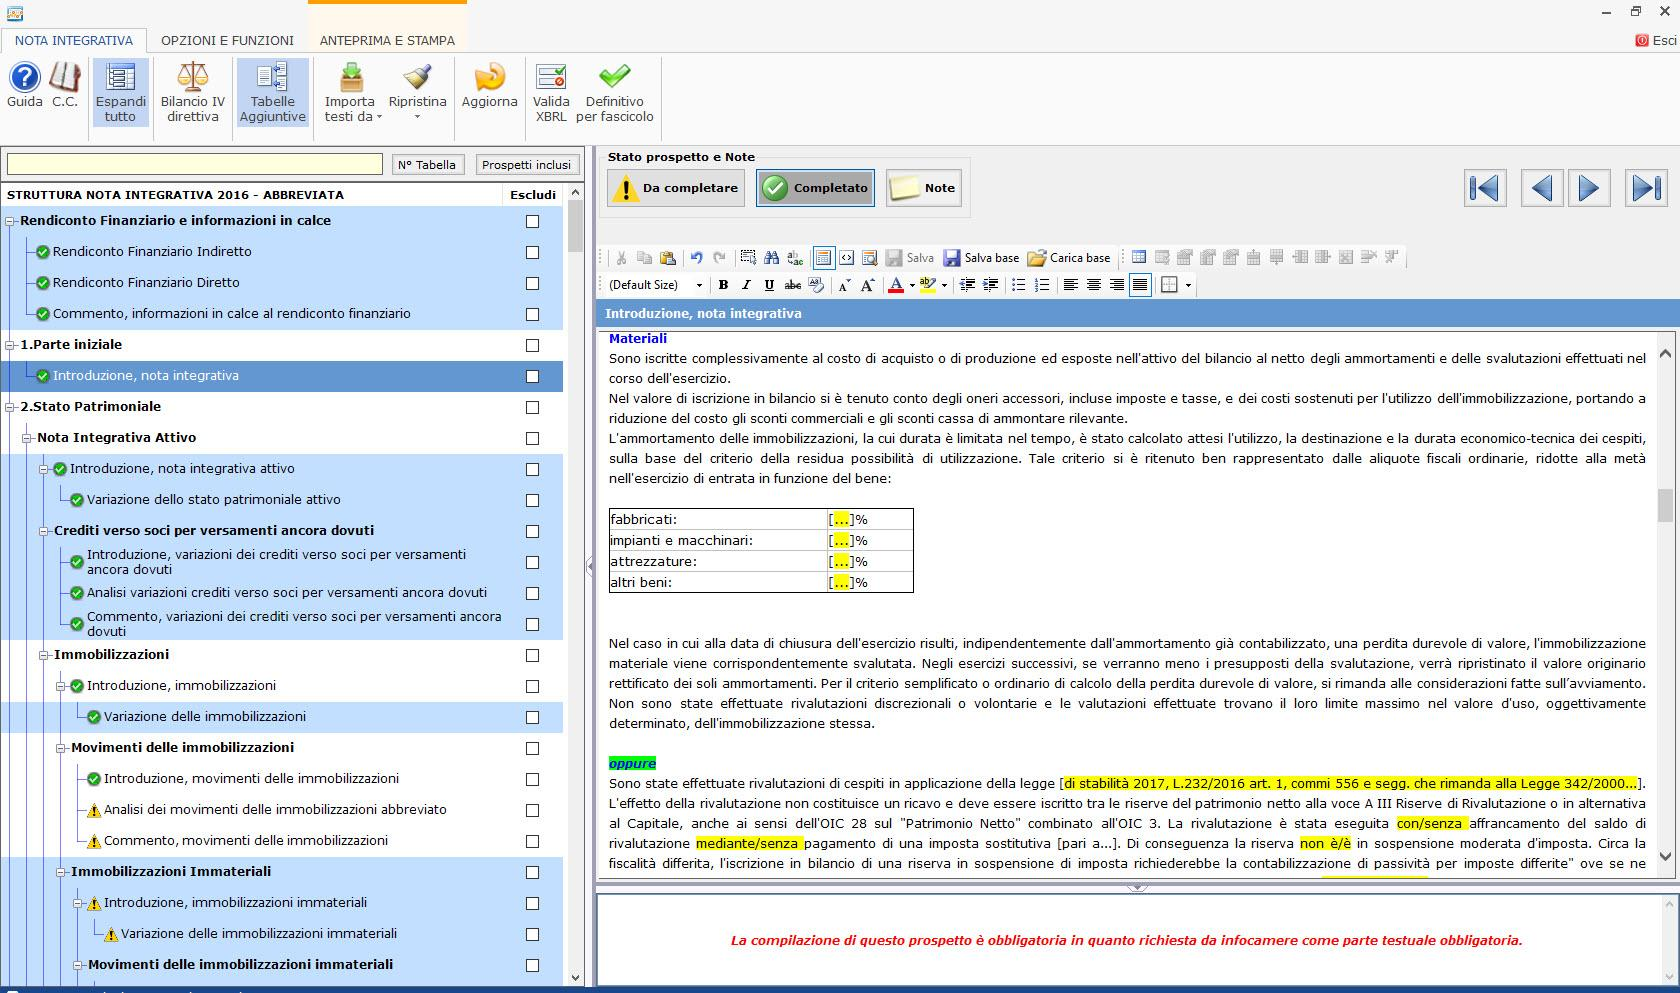Exclude Nota Integrativa Attivo row
Image resolution: width=1680 pixels, height=993 pixels.
(x=532, y=439)
